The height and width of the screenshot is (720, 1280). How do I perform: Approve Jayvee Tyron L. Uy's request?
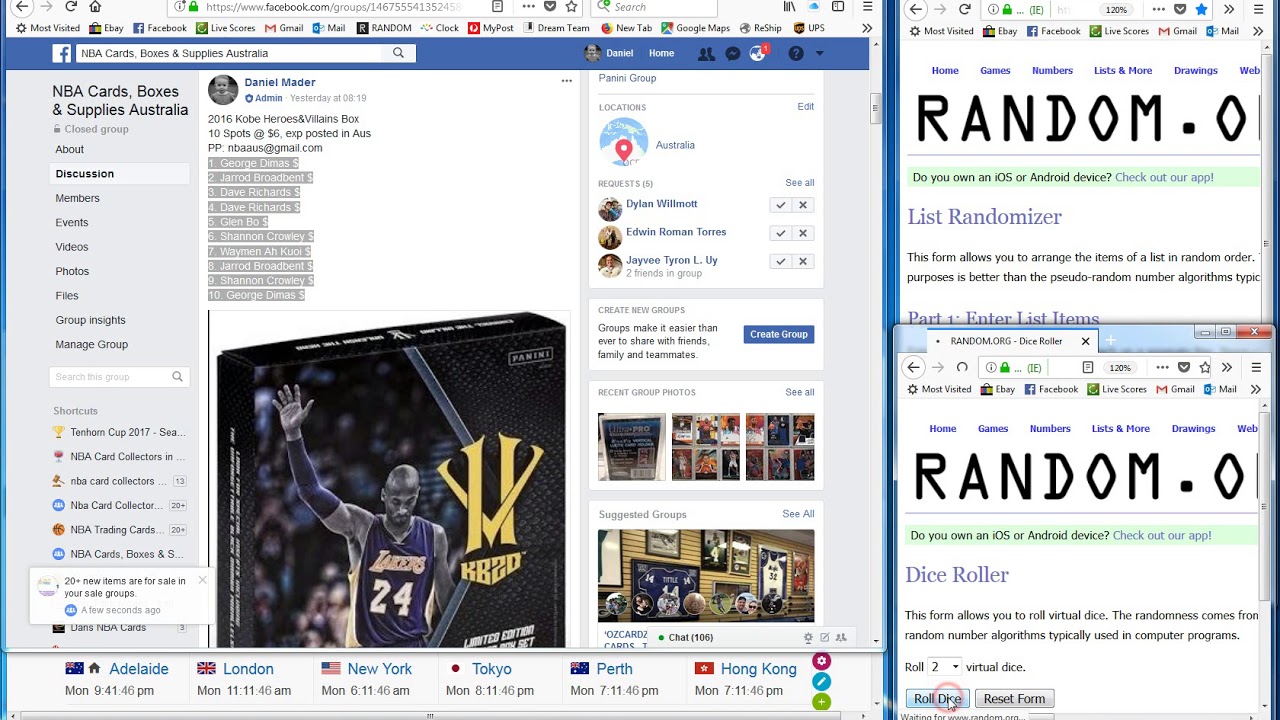click(x=780, y=261)
